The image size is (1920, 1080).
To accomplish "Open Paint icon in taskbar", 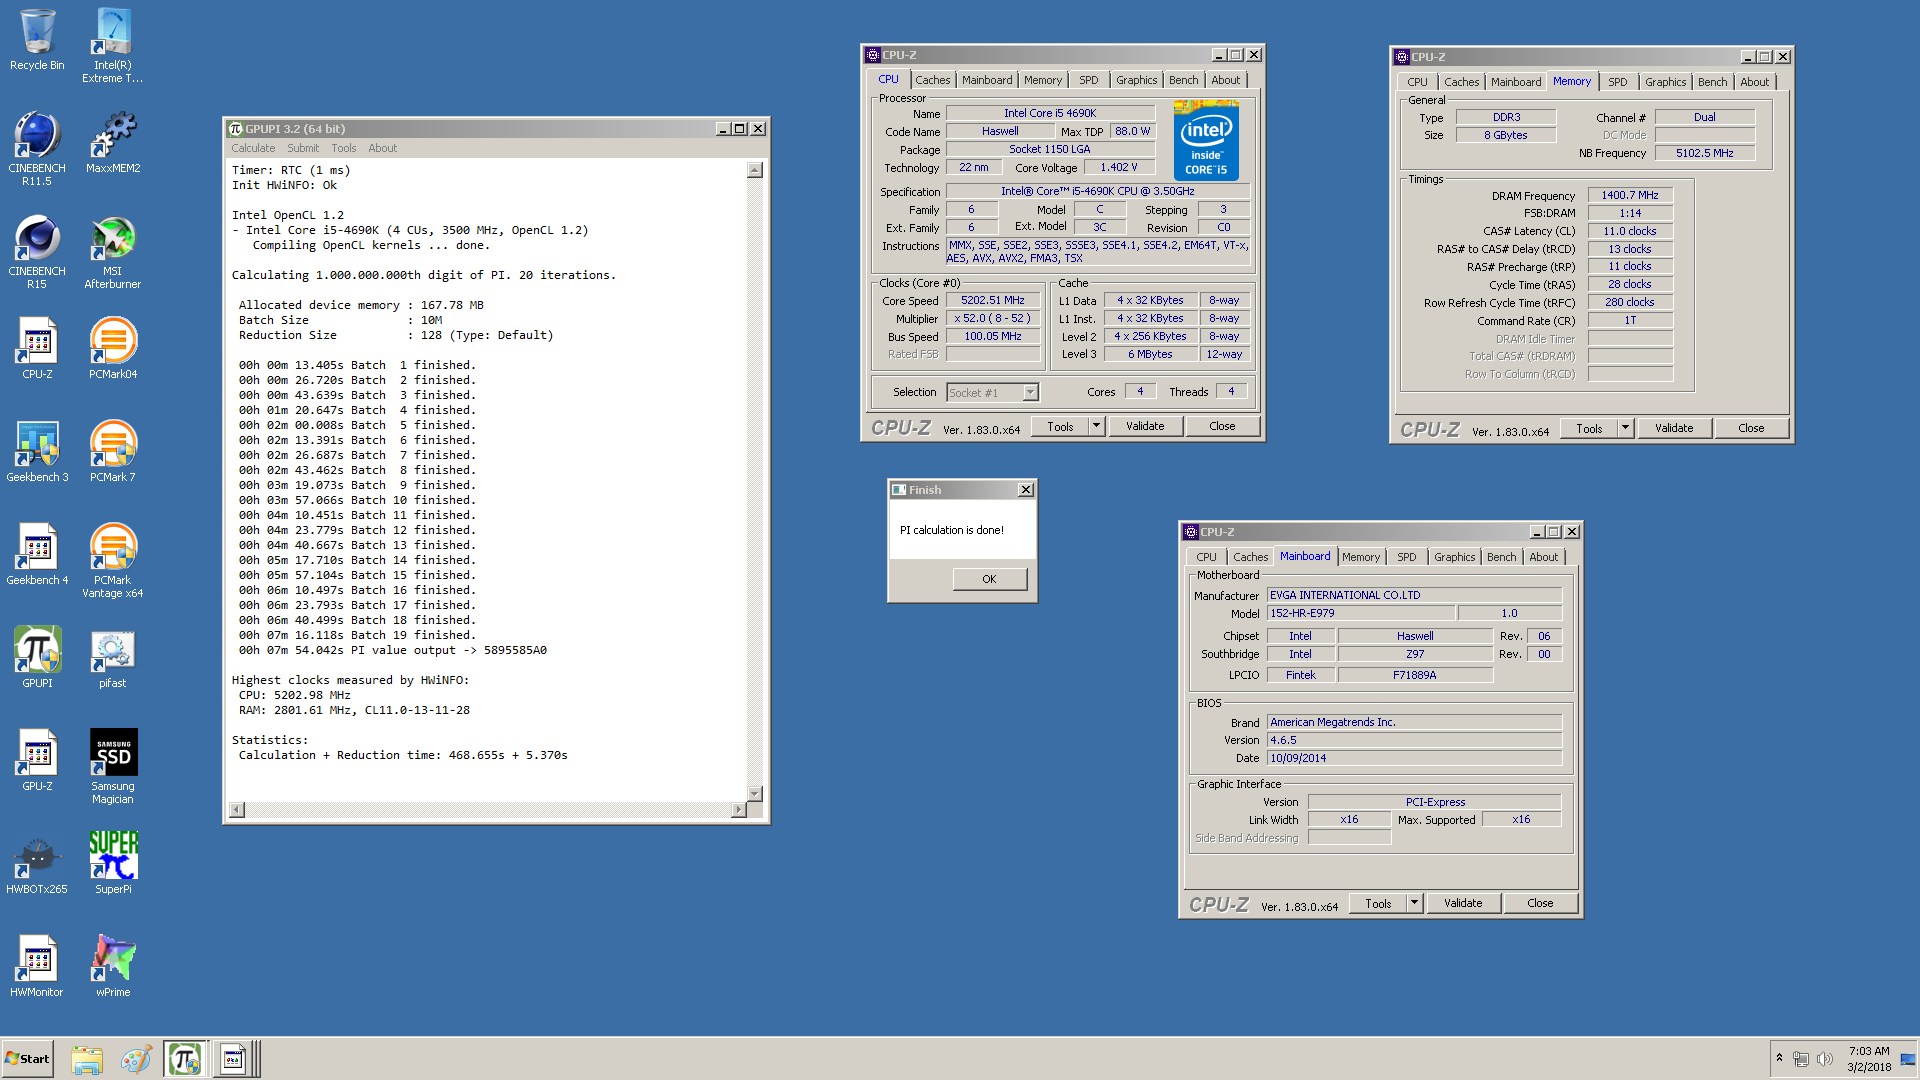I will 136,1059.
